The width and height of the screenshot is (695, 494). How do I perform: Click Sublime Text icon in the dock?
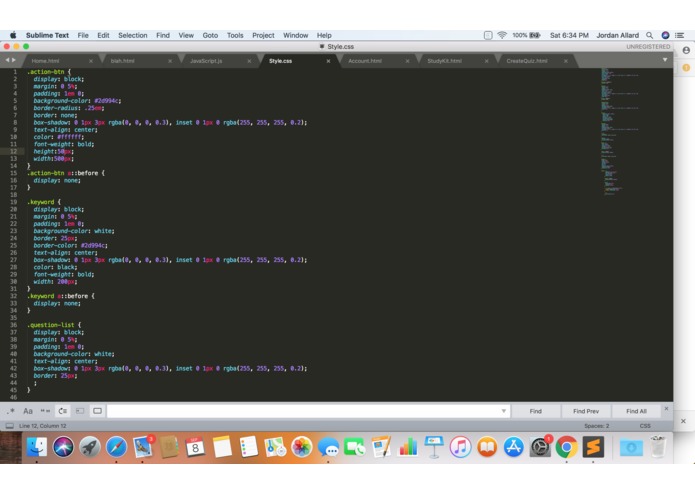tap(593, 447)
